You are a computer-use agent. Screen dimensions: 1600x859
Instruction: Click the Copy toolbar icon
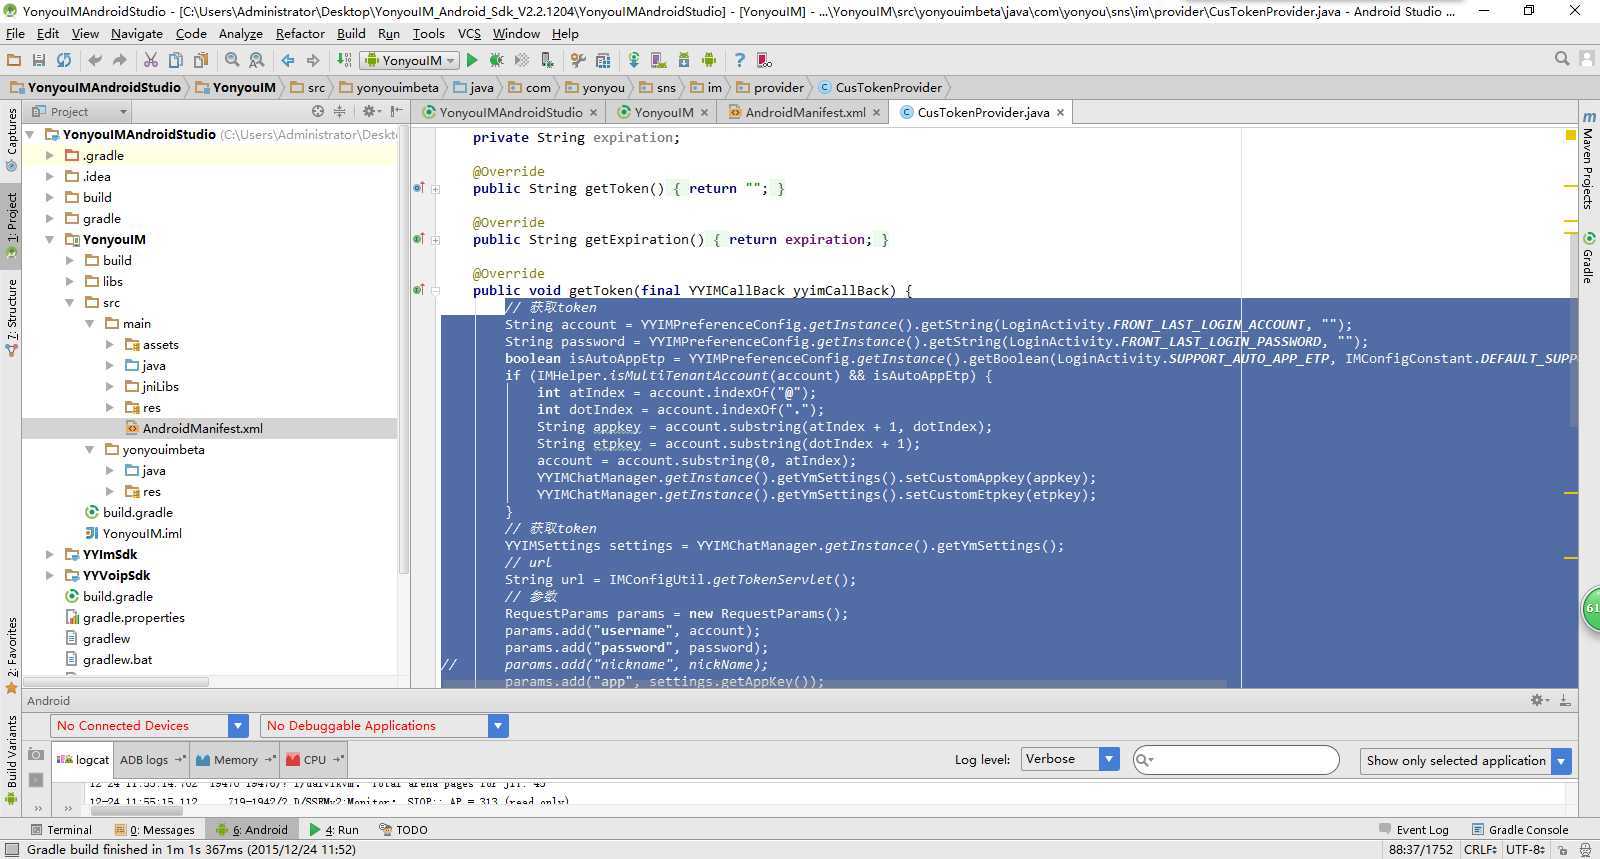(x=175, y=60)
